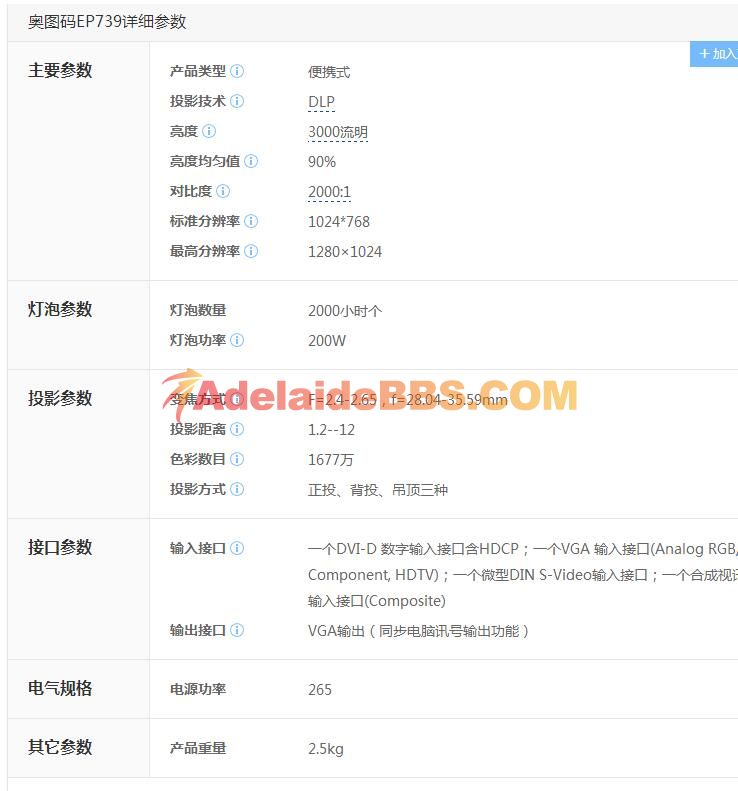Click the help icon next to 最高分辨率
The width and height of the screenshot is (738, 791).
(251, 252)
